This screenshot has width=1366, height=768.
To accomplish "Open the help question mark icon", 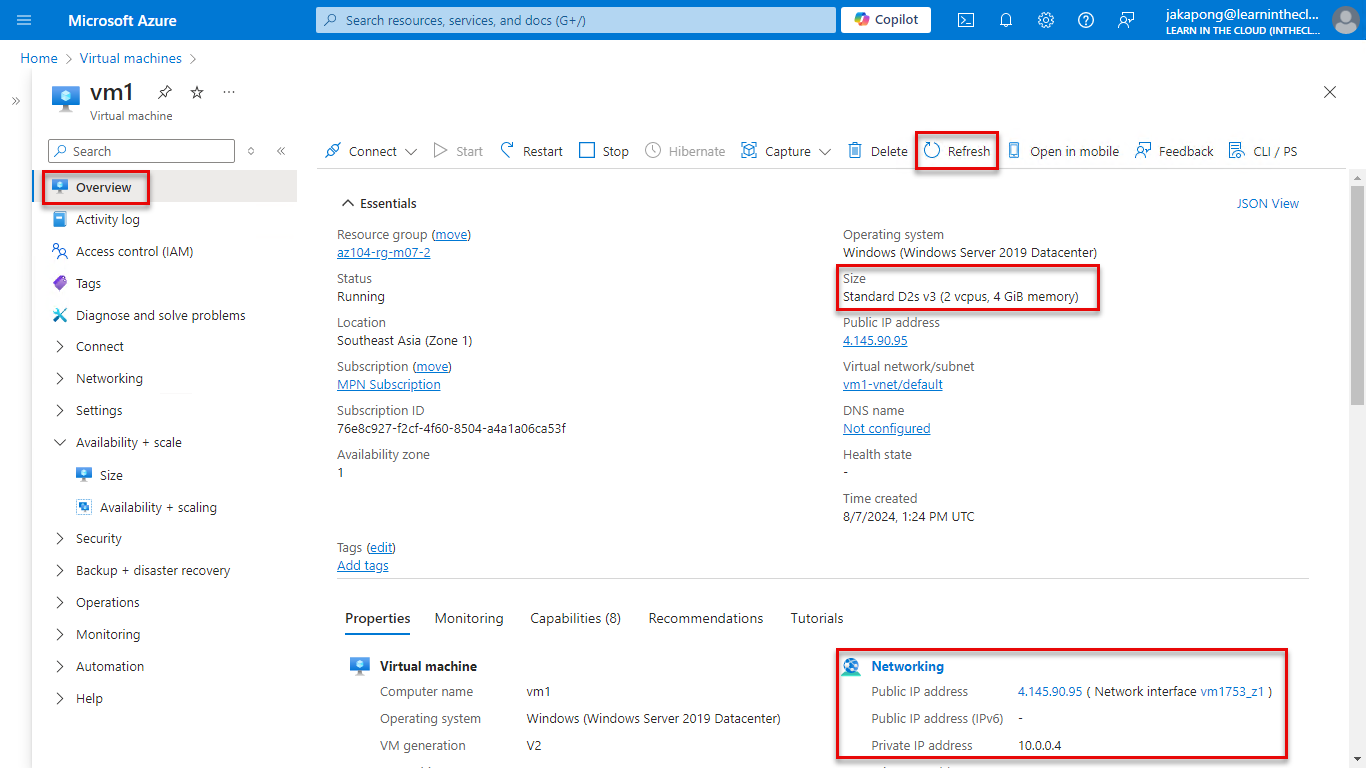I will click(1086, 20).
